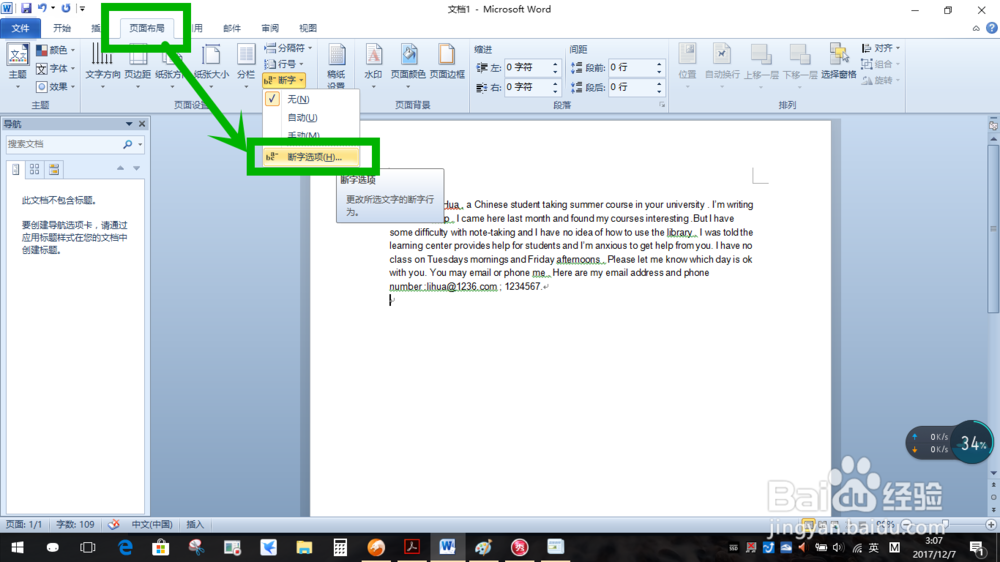Toggle Insert (插入) mode in status bar
The height and width of the screenshot is (562, 1000).
[195, 524]
